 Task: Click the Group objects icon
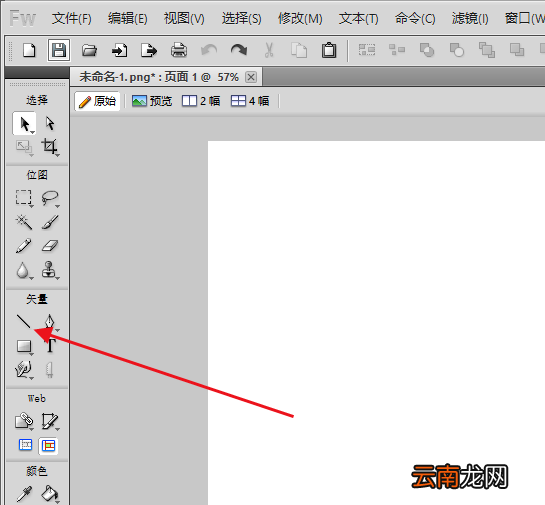[367, 50]
